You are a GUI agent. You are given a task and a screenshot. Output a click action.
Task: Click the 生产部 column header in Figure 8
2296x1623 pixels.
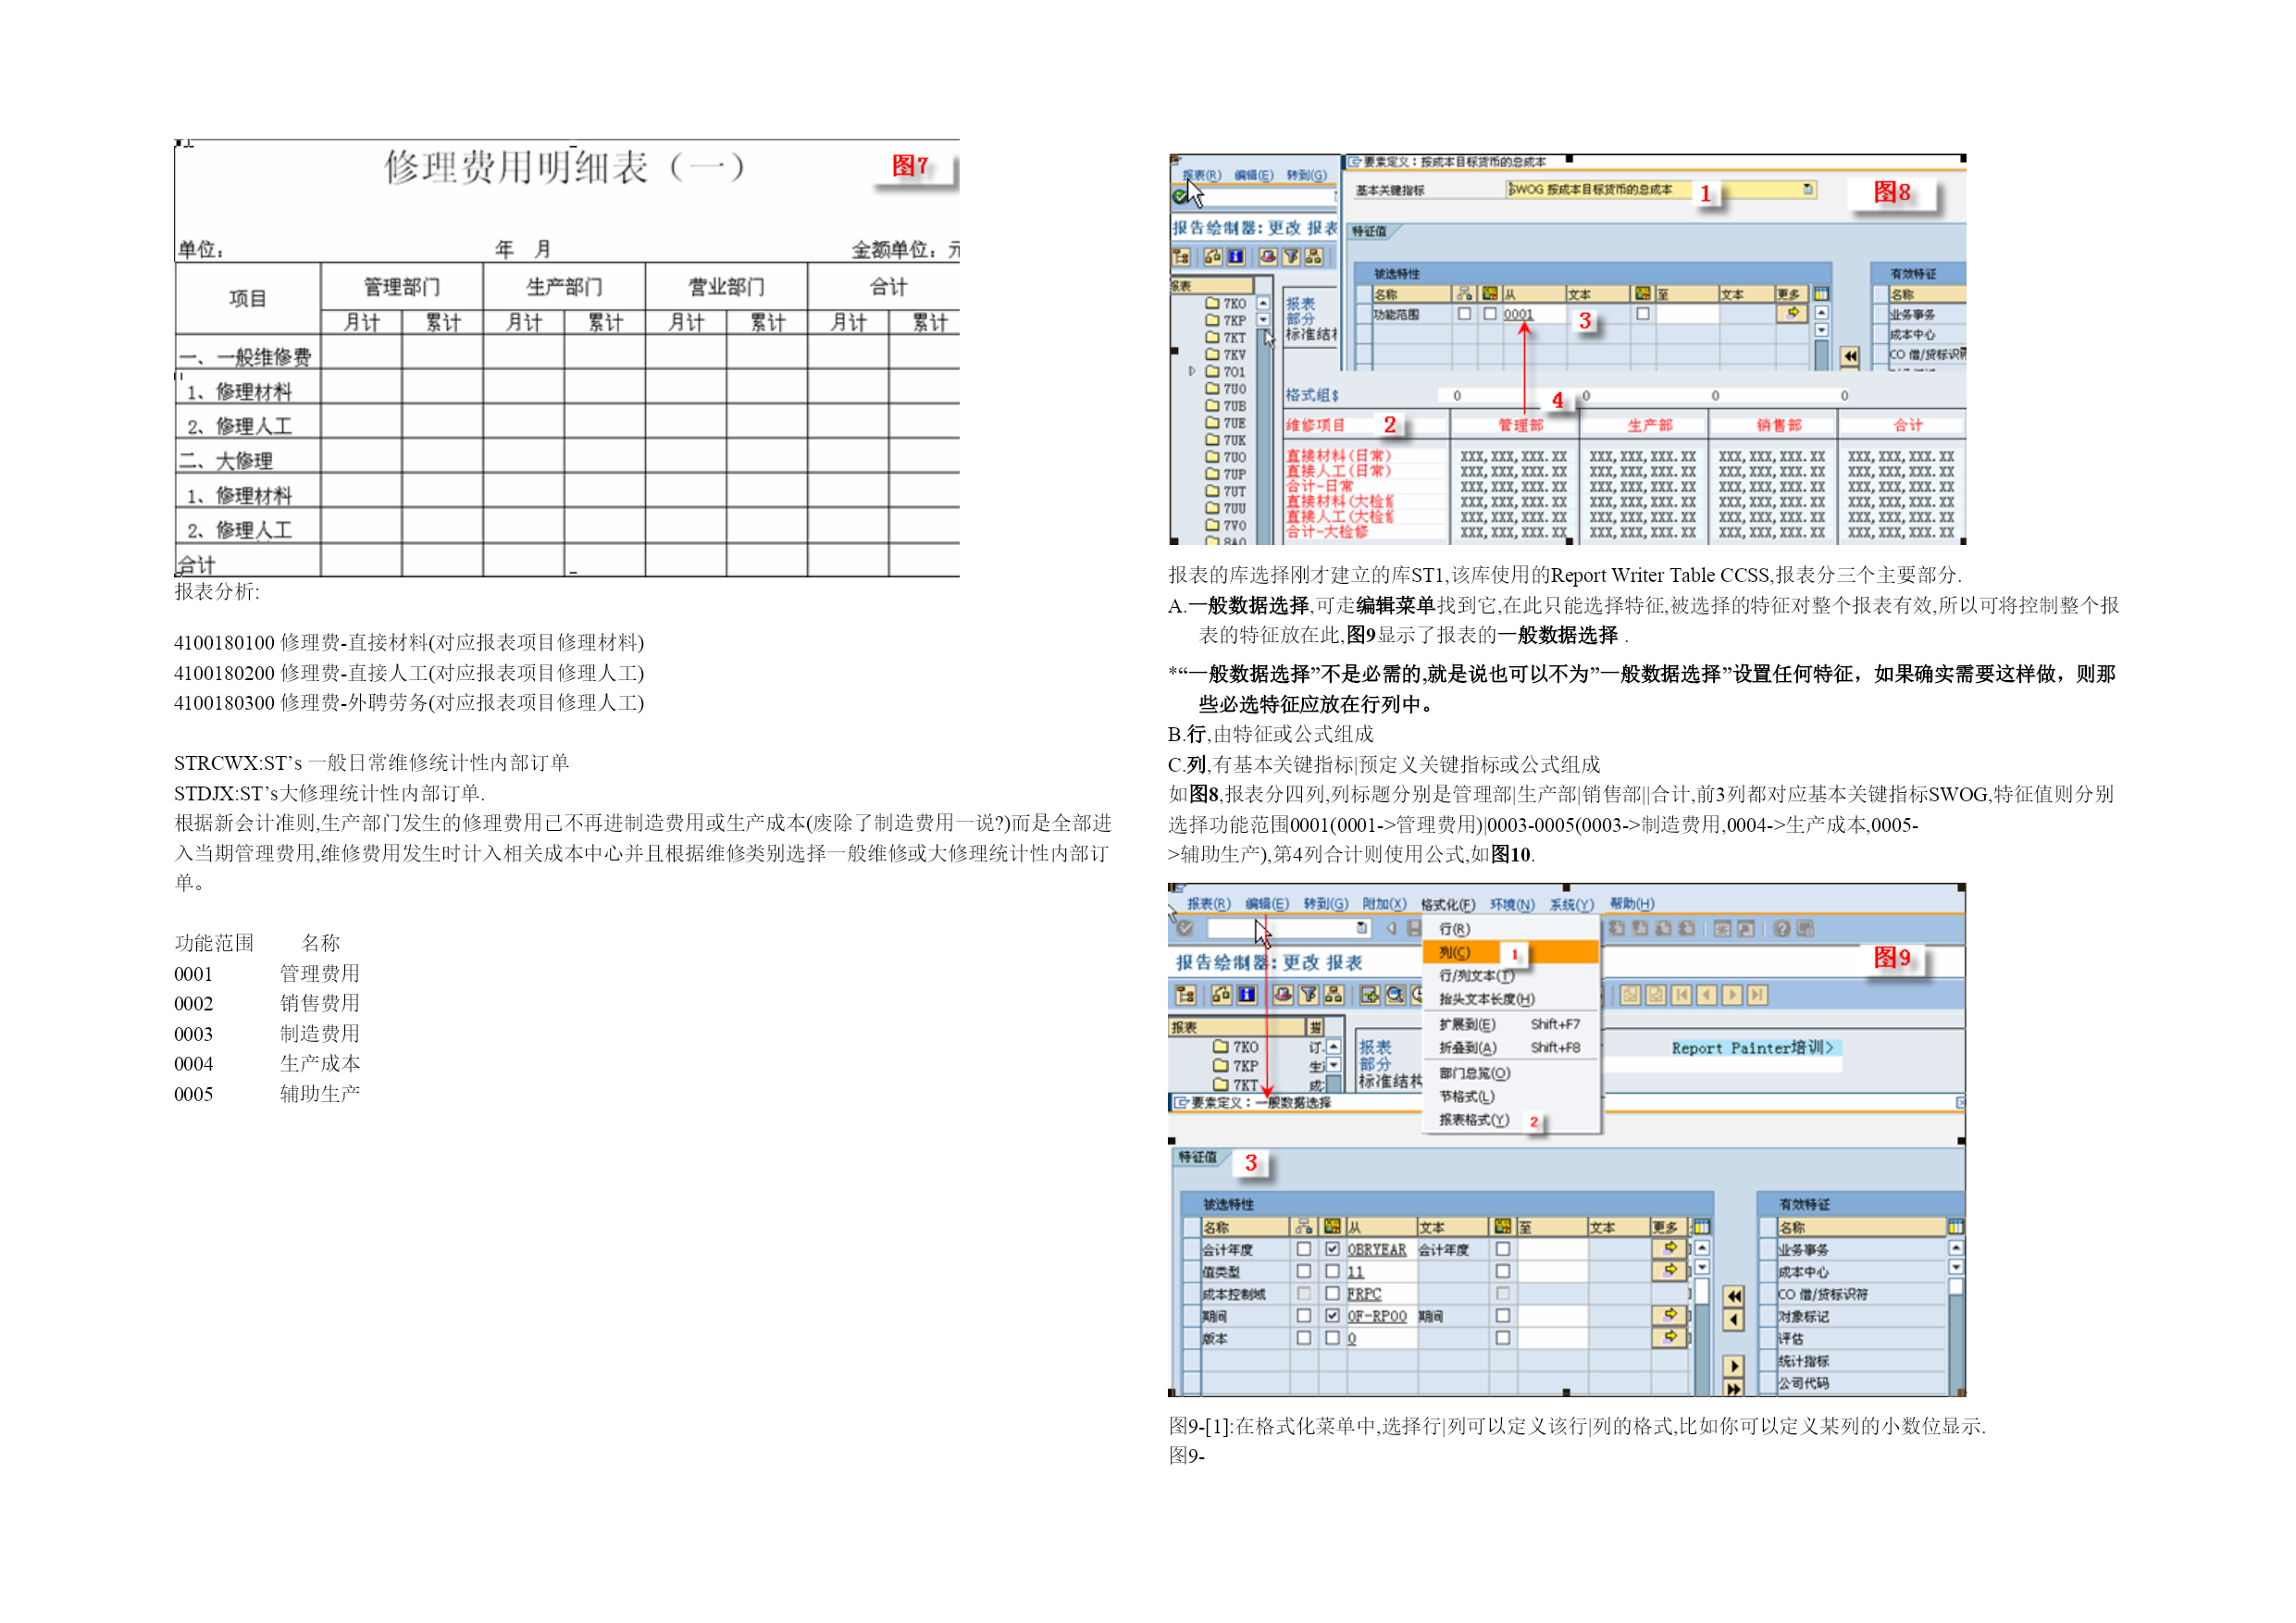(1649, 426)
